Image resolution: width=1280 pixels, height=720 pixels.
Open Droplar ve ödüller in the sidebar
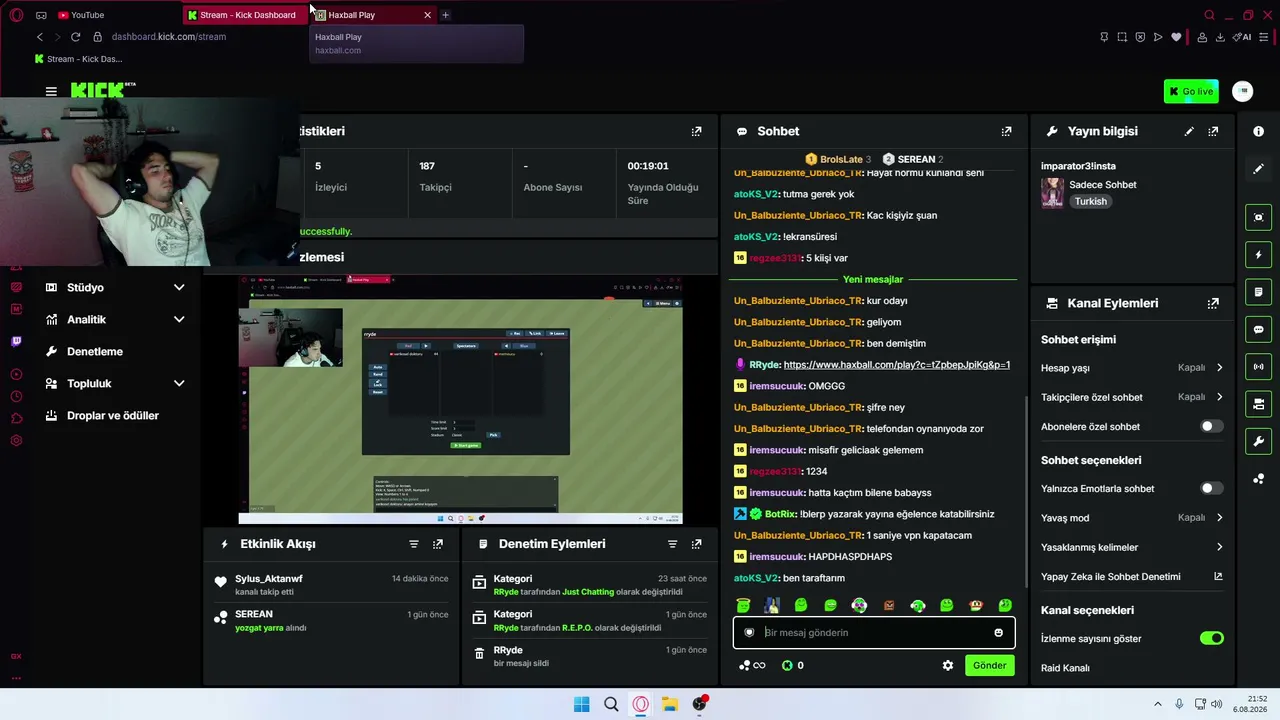[x=113, y=416]
